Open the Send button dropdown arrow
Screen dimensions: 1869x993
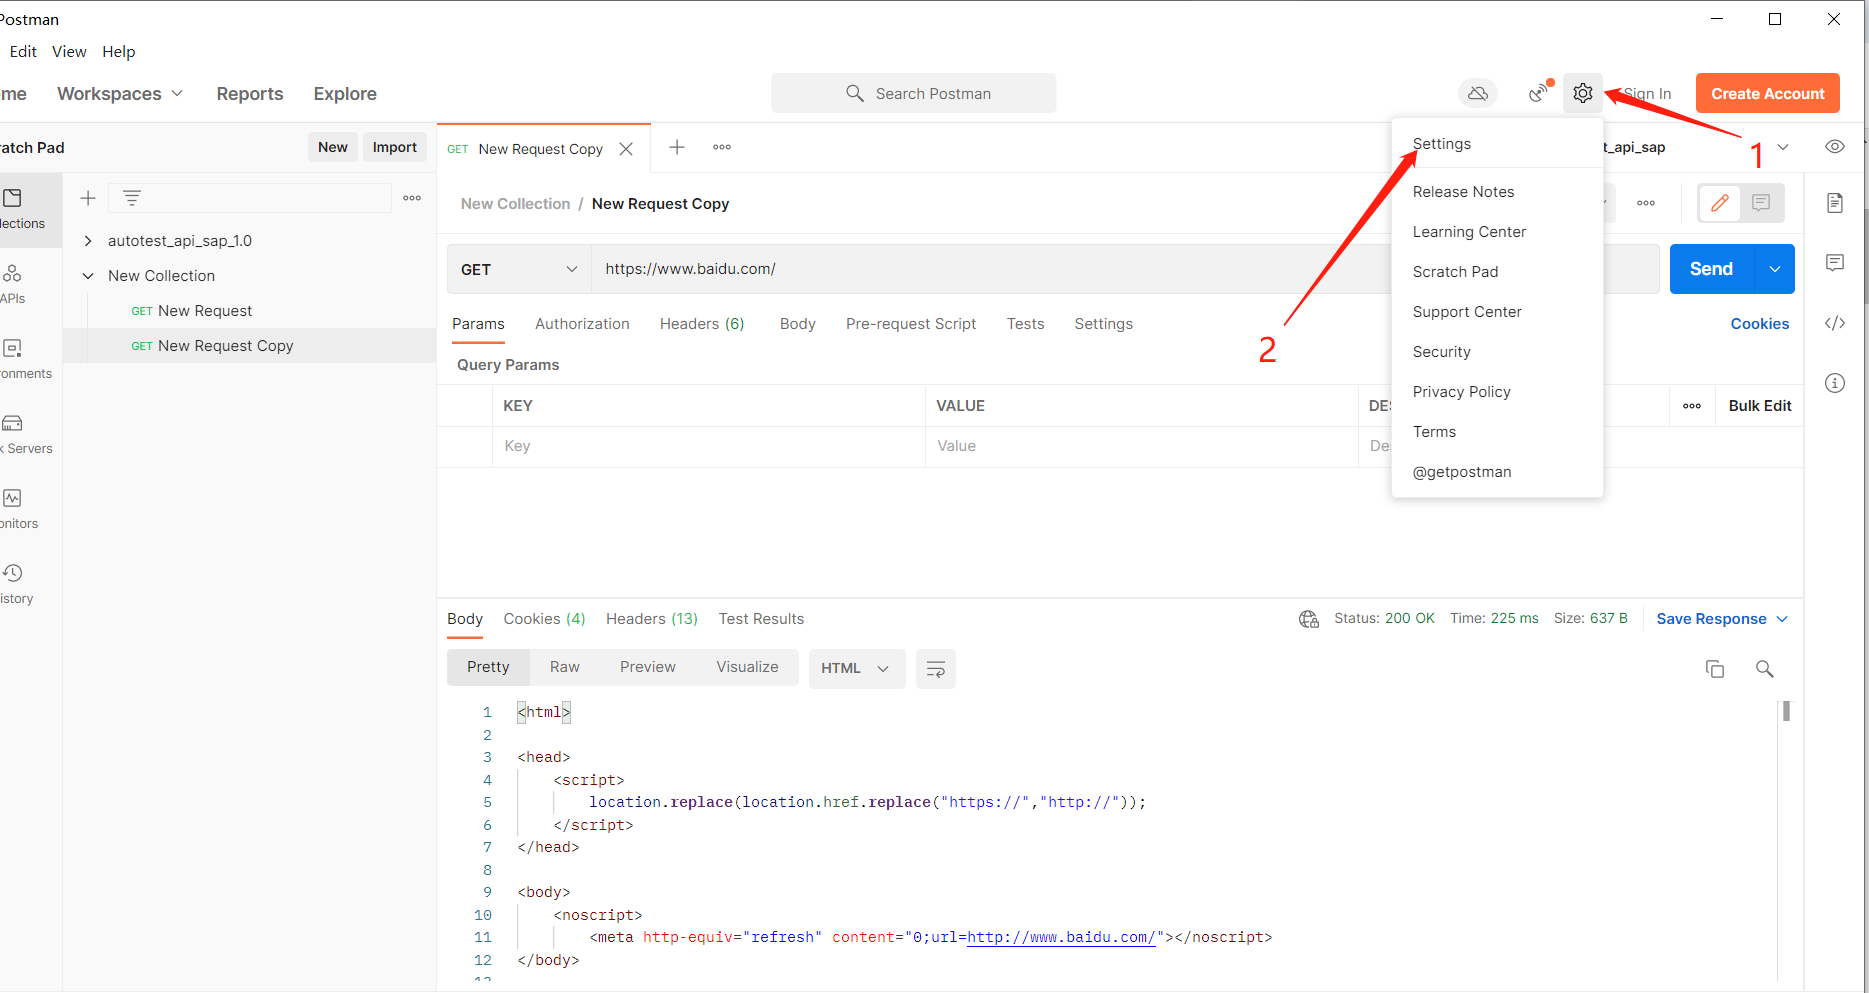click(1775, 269)
